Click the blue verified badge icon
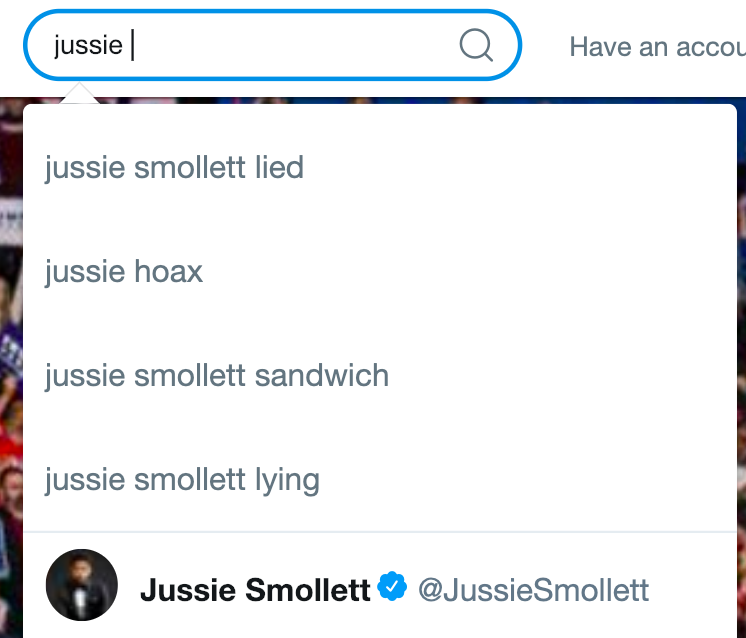Viewport: 746px width, 638px height. point(394,588)
